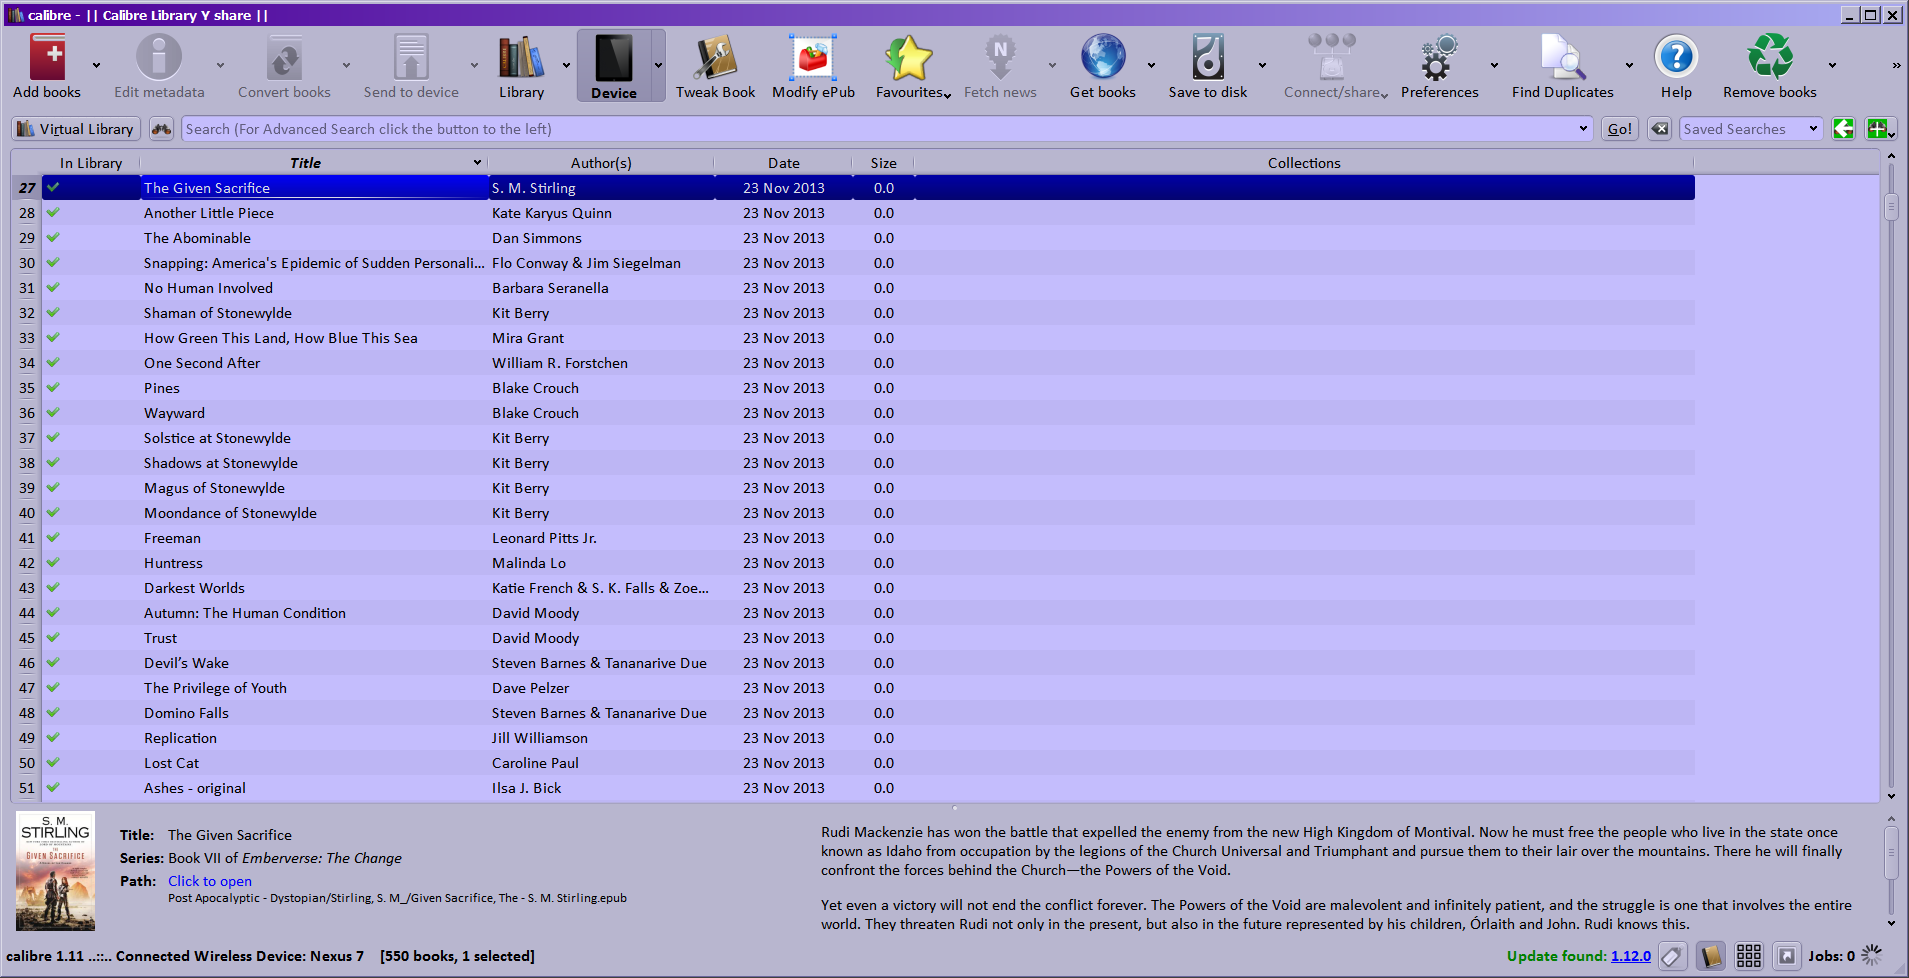Expand the Save to disk dropdown arrow
The height and width of the screenshot is (978, 1909).
tap(1262, 66)
